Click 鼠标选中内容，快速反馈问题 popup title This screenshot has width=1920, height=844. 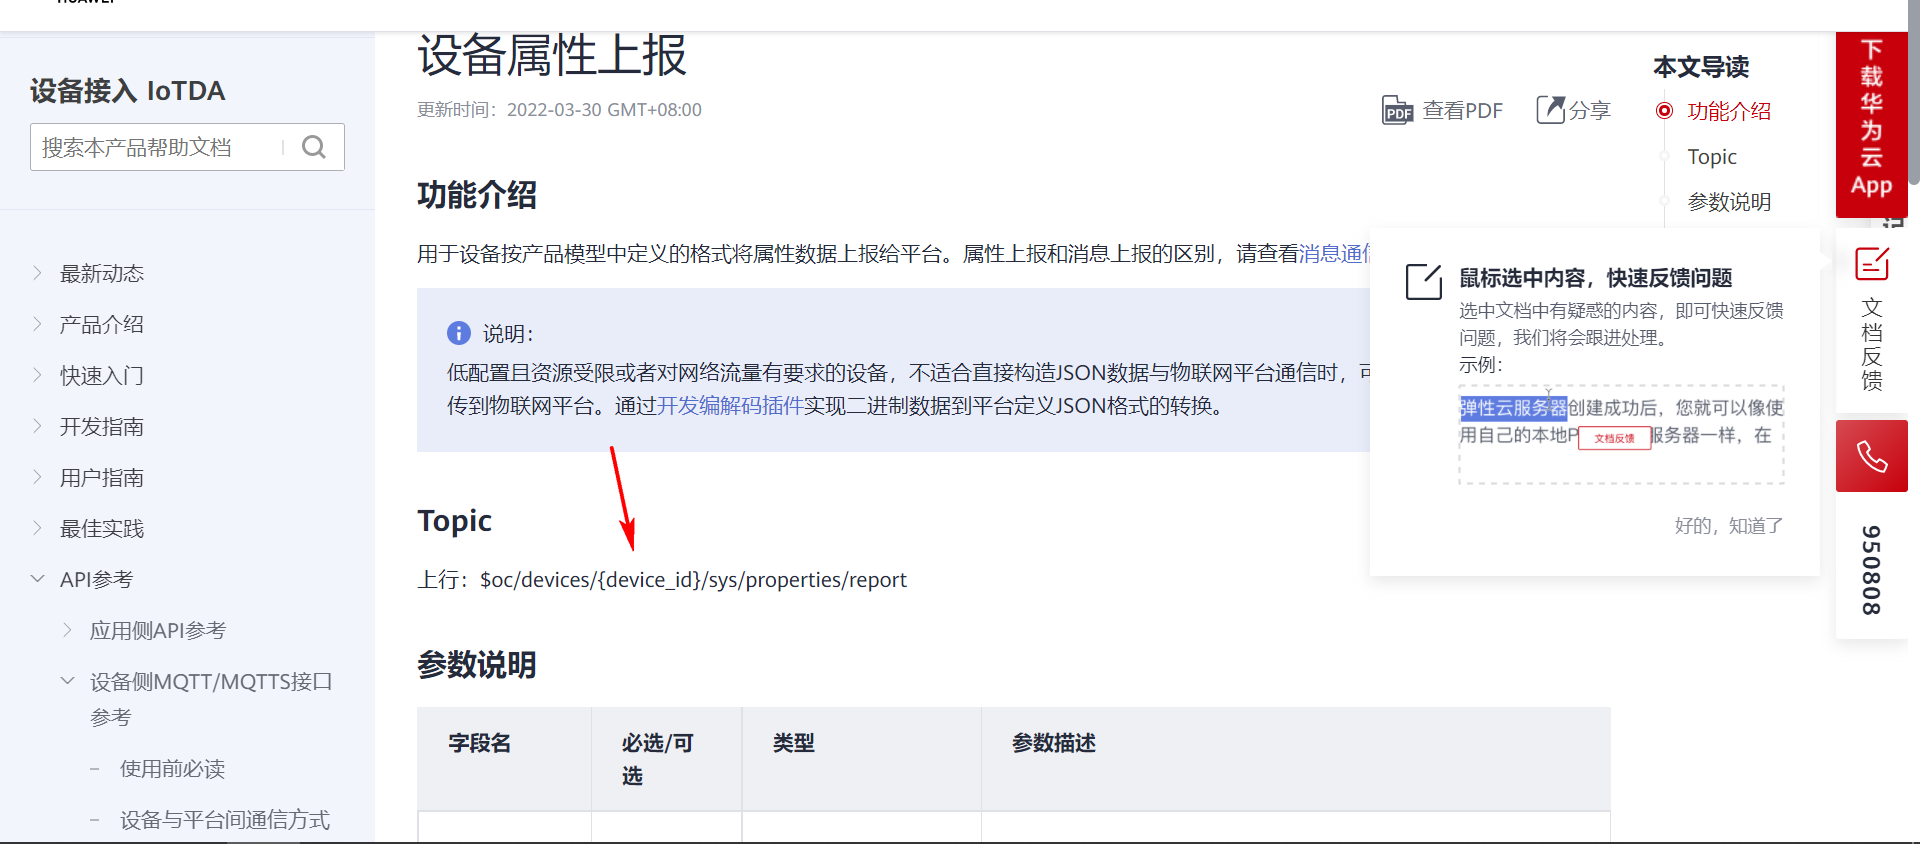click(1595, 278)
